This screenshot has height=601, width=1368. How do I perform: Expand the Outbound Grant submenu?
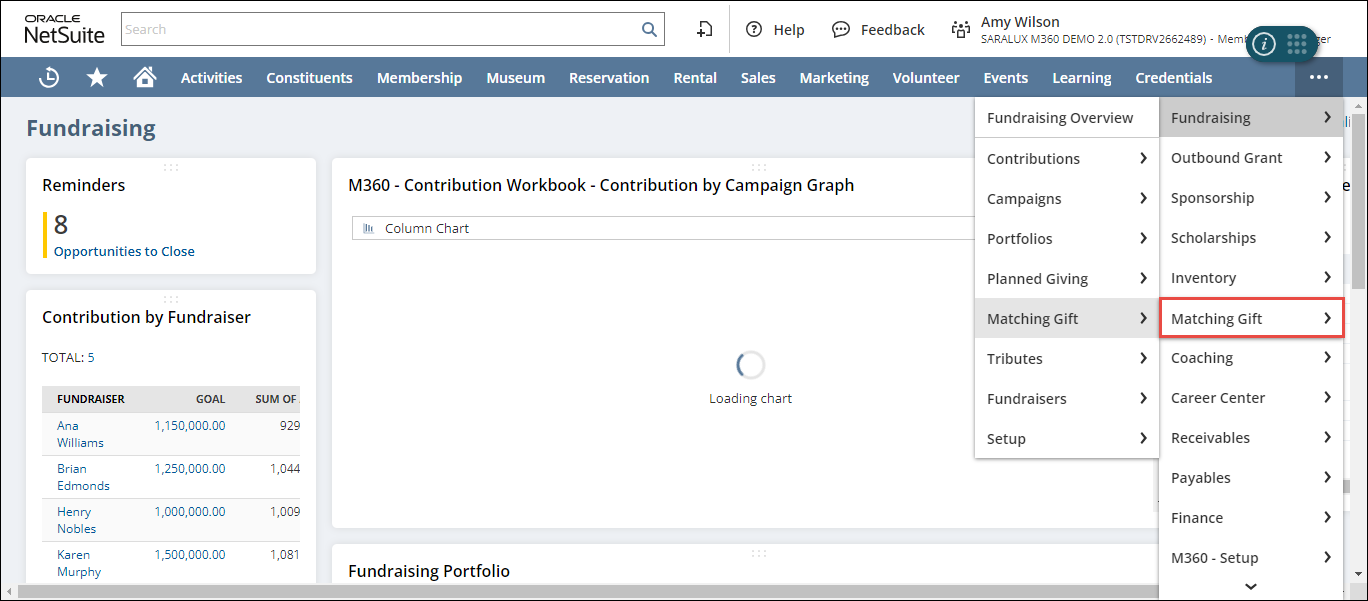tap(1250, 158)
